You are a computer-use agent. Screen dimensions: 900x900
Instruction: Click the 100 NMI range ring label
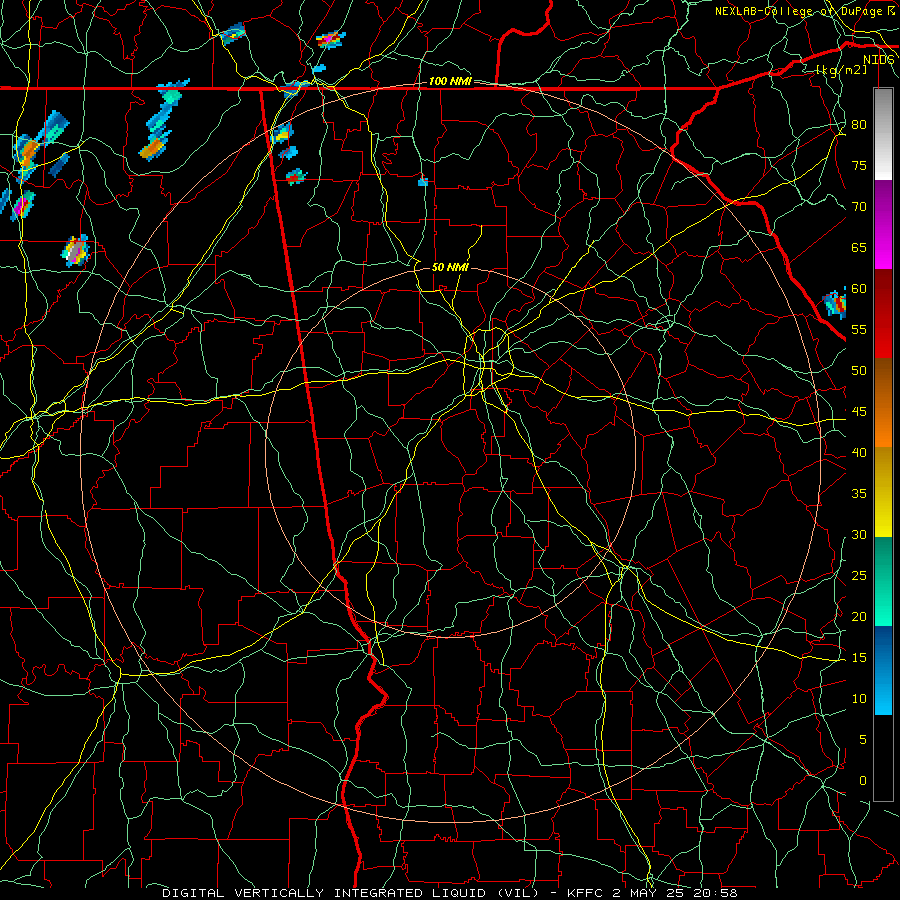pos(450,82)
